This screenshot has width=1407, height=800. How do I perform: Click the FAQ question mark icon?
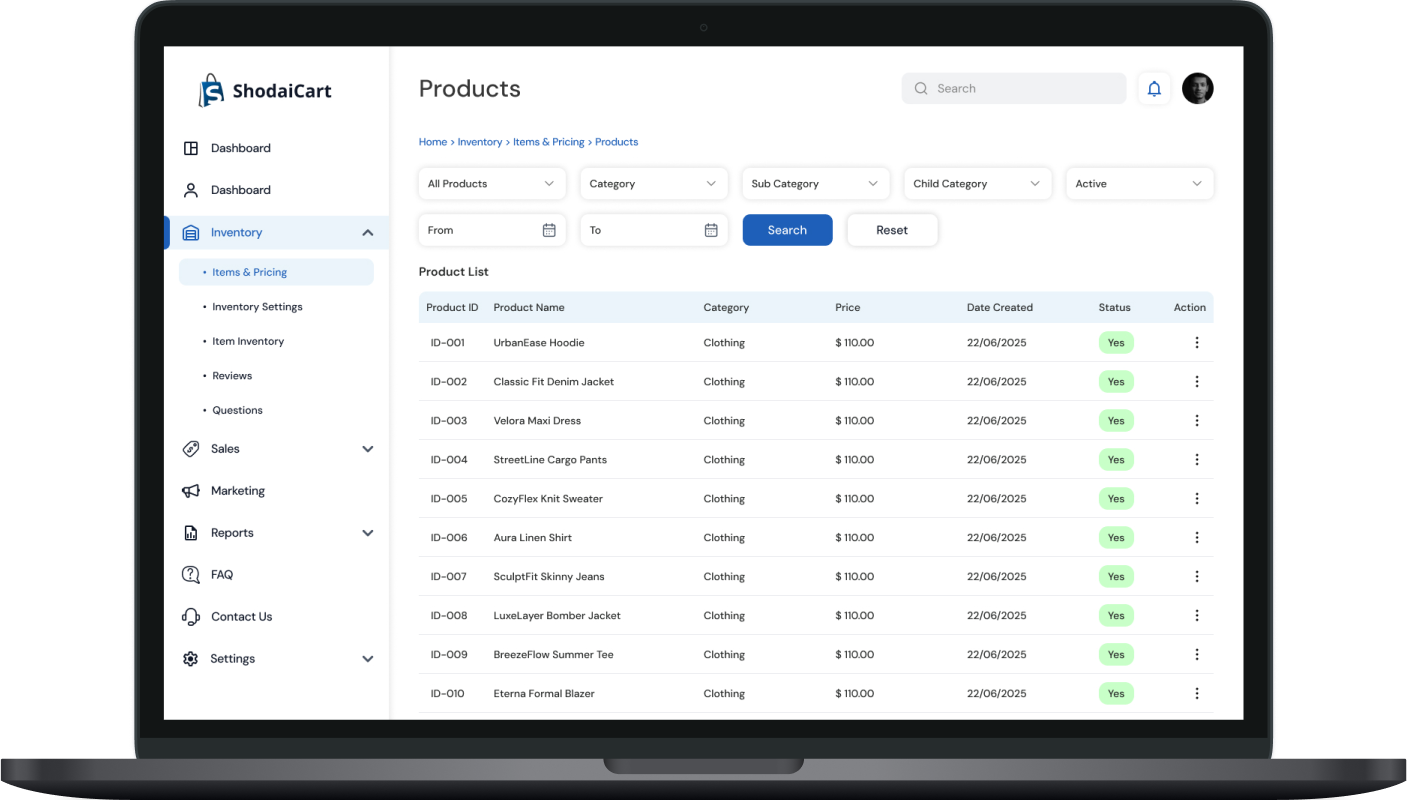[x=190, y=575]
